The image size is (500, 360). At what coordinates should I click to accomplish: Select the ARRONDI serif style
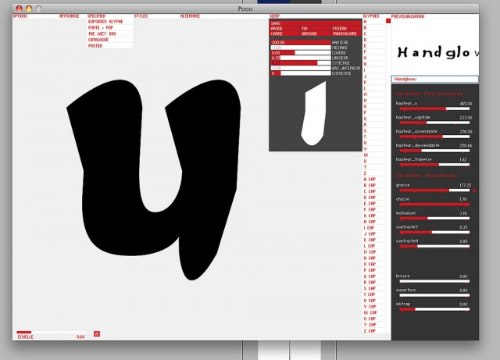click(x=309, y=34)
